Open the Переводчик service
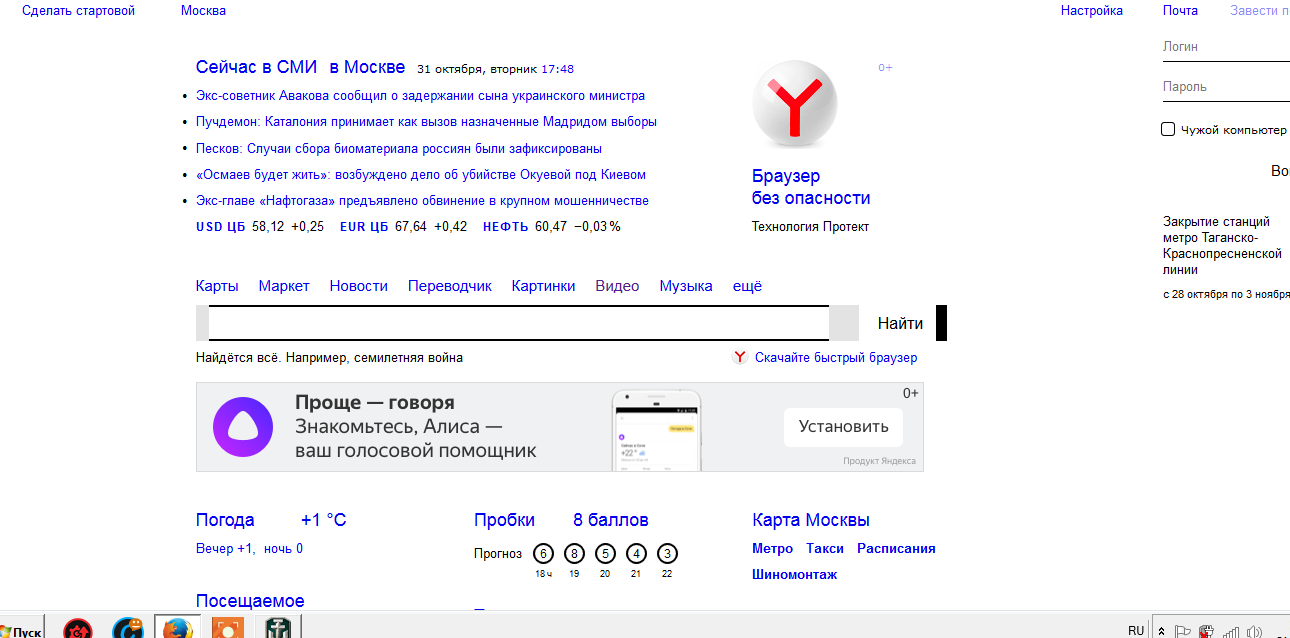1290x638 pixels. coord(450,286)
